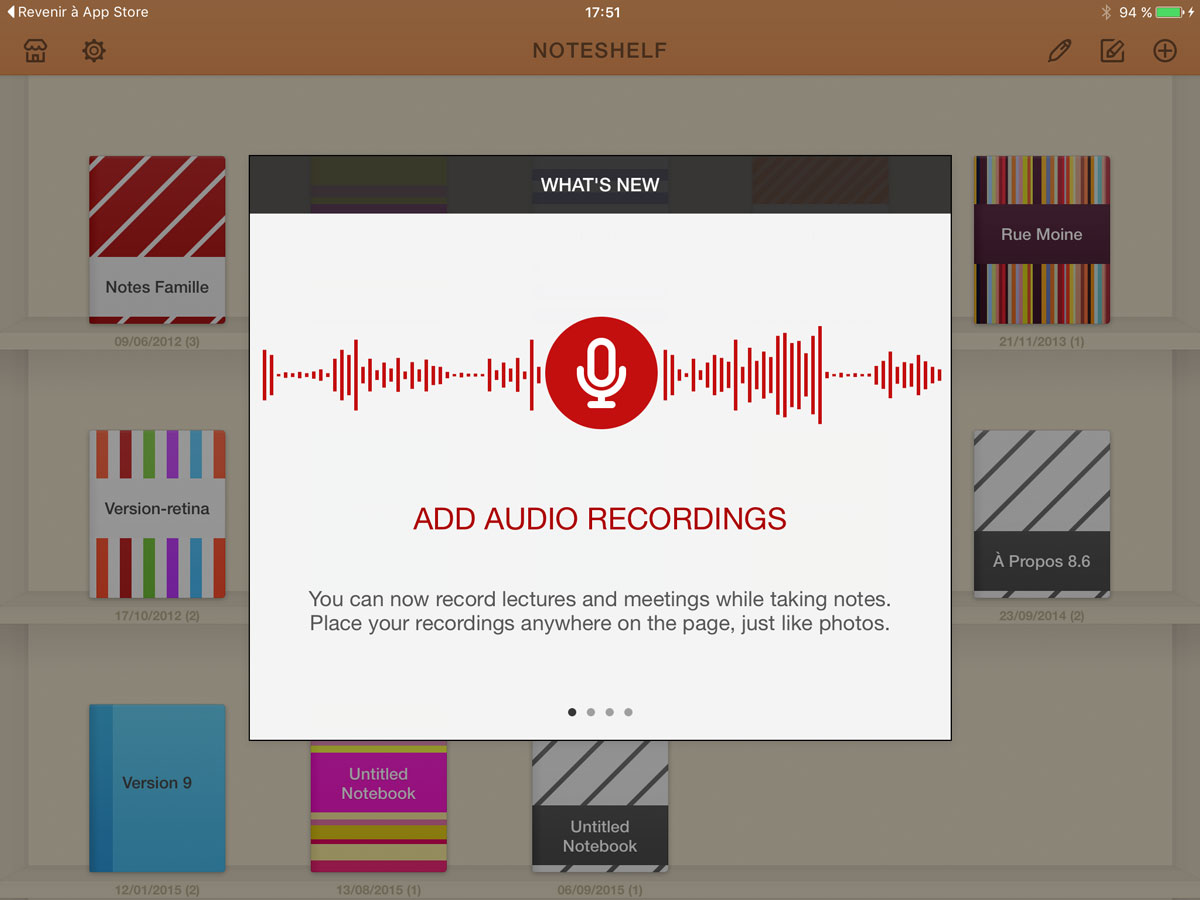Click the date 13/08/2015 (1)
This screenshot has height=900, width=1200.
(379, 890)
